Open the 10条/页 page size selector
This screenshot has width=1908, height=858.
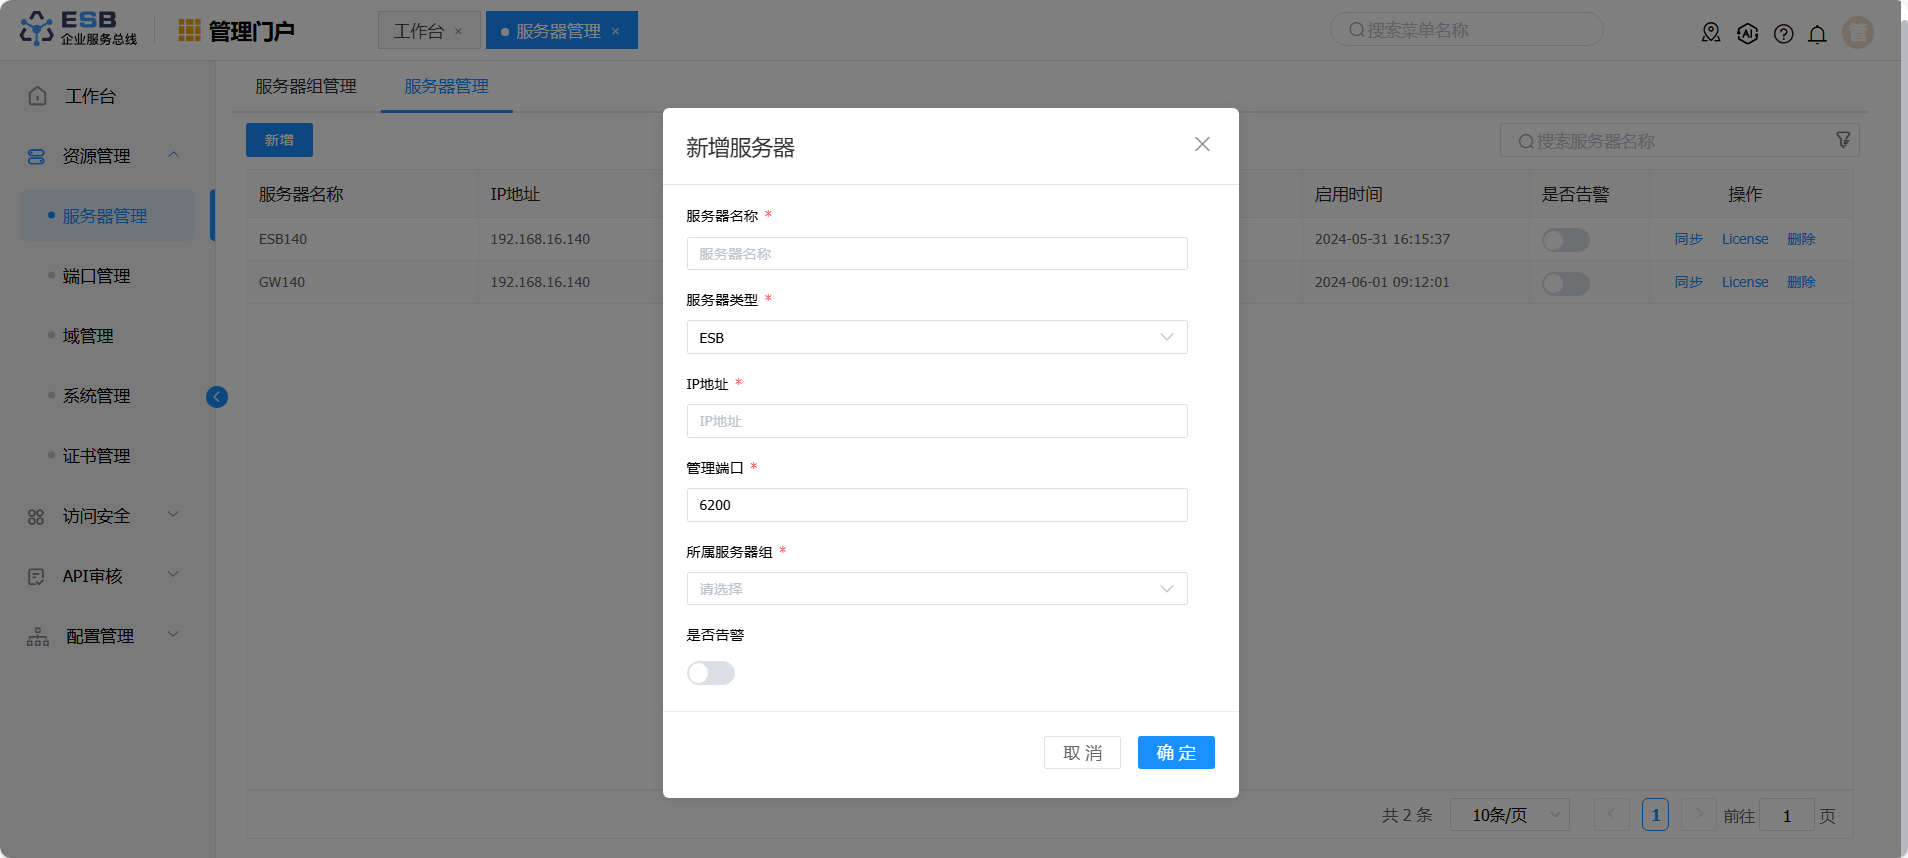[x=1509, y=815]
